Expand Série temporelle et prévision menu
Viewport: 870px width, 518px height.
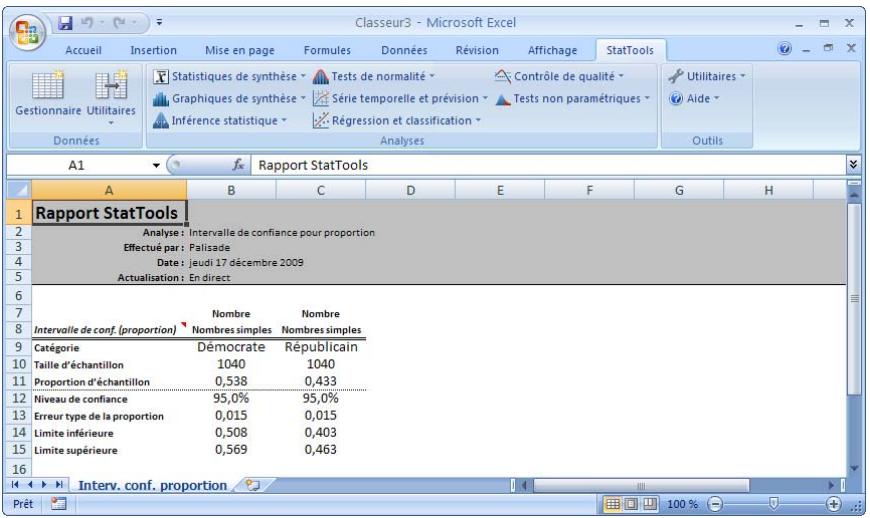(400, 98)
